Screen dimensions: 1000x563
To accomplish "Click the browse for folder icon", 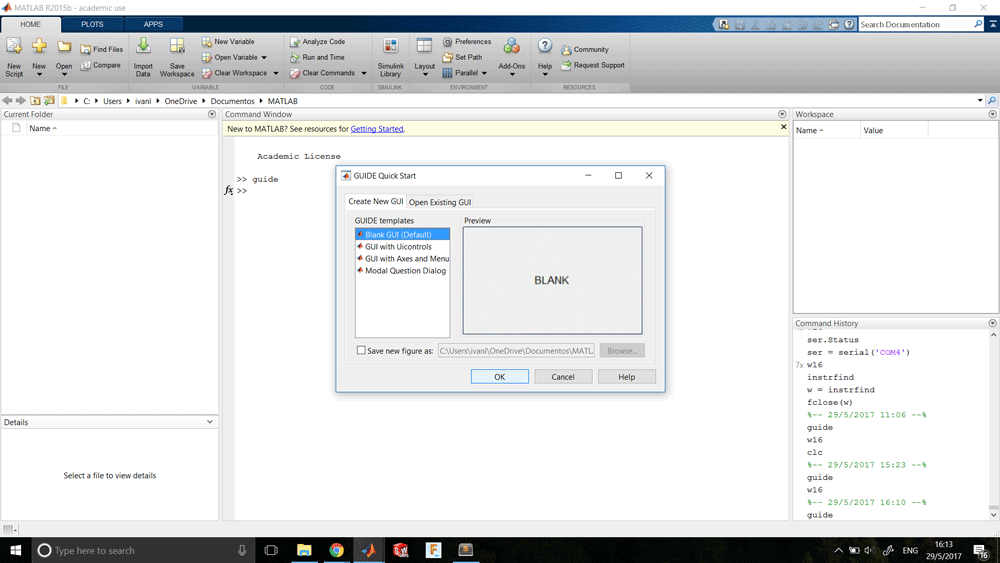I will point(49,101).
